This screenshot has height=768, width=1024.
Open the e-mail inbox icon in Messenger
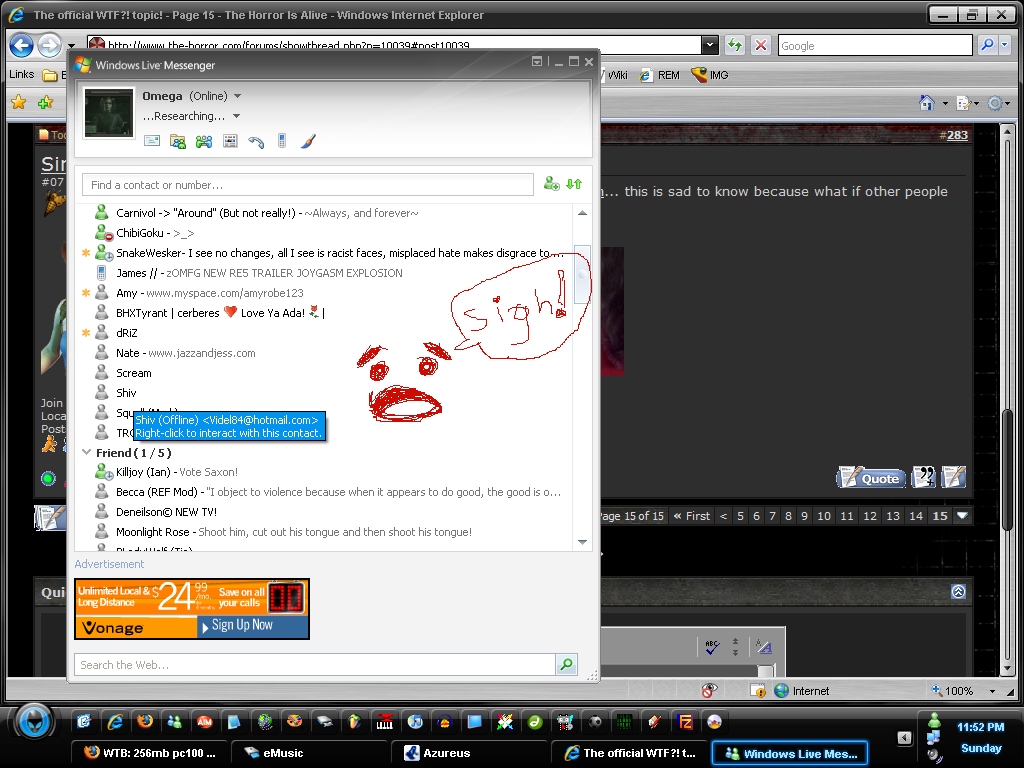[152, 141]
